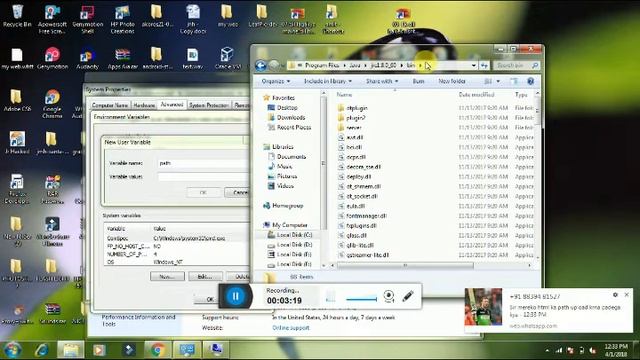
Task: Open the Genymotion desktop shortcut
Action: tap(52, 58)
